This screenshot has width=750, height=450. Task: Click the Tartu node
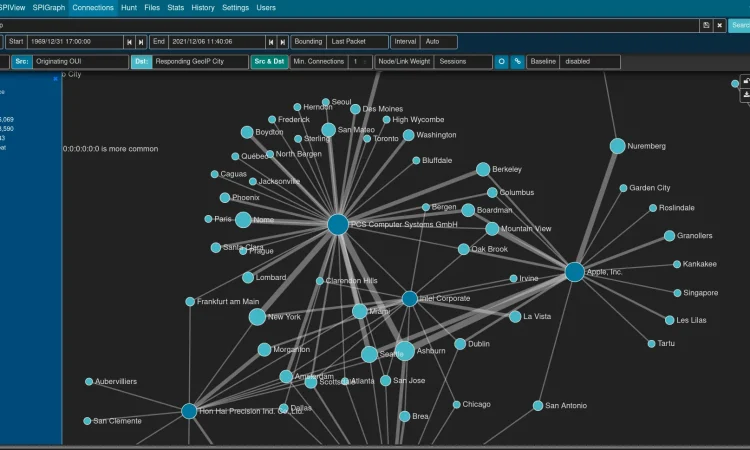651,344
